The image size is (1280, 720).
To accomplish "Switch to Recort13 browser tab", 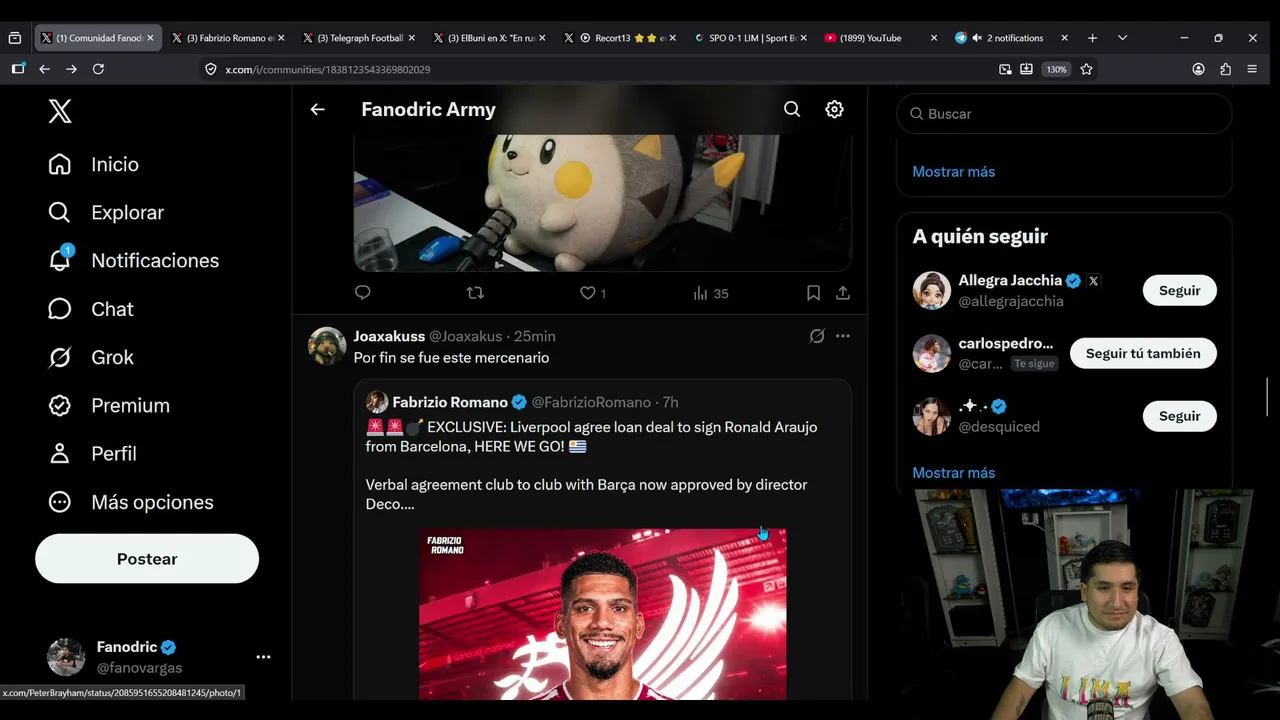I will (x=620, y=38).
